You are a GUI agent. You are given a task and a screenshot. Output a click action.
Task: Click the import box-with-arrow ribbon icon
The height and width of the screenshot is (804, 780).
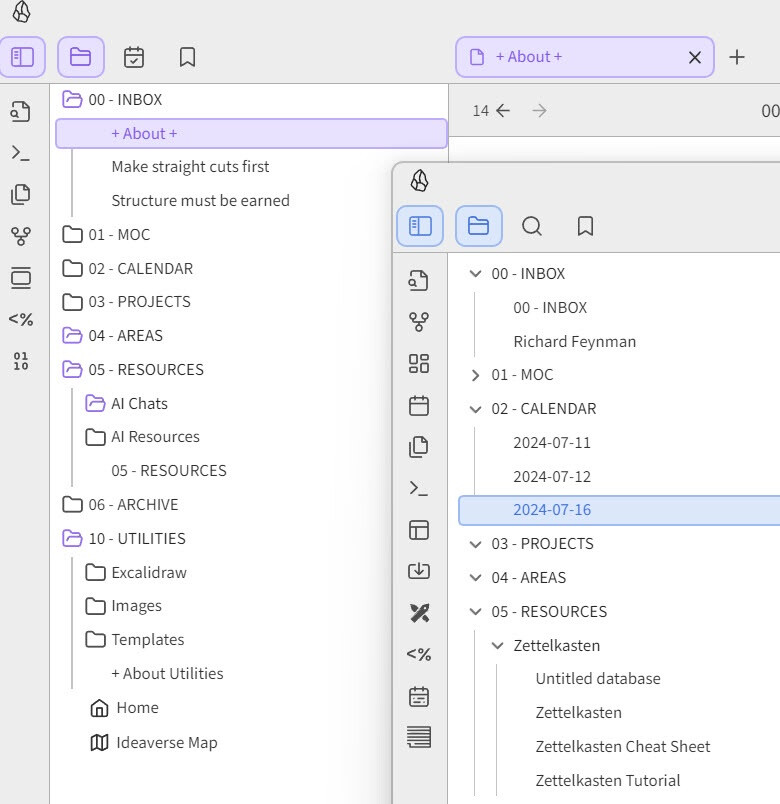(419, 571)
